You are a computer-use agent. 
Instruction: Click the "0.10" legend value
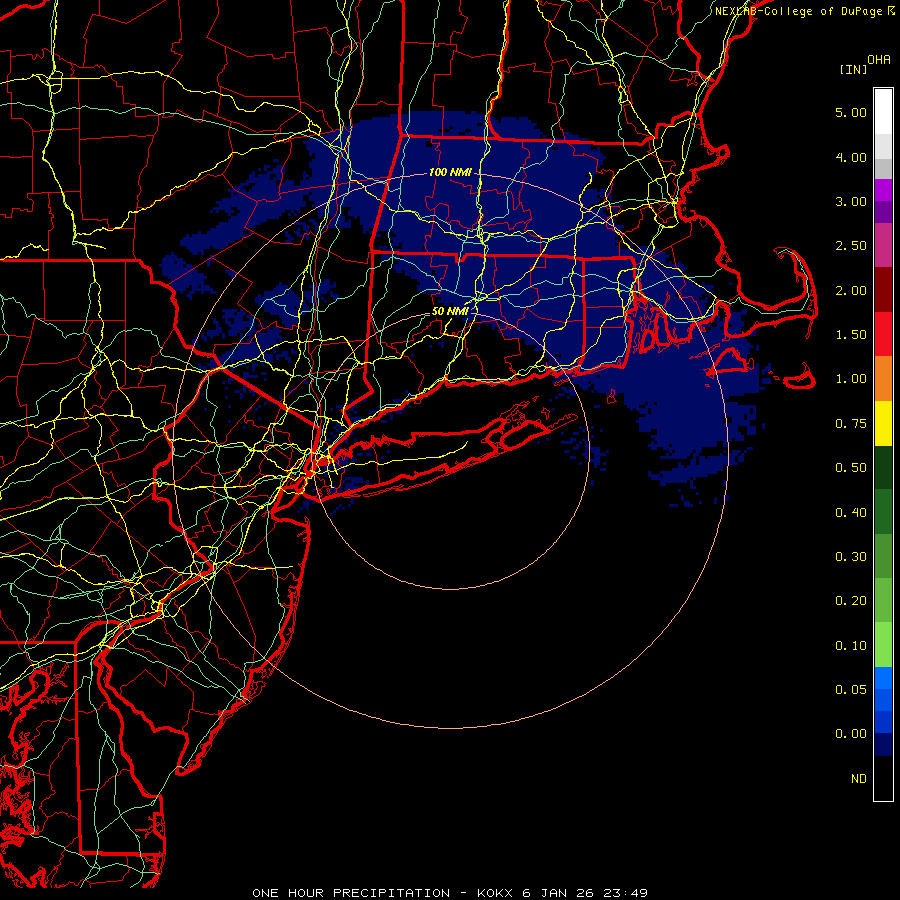(851, 646)
